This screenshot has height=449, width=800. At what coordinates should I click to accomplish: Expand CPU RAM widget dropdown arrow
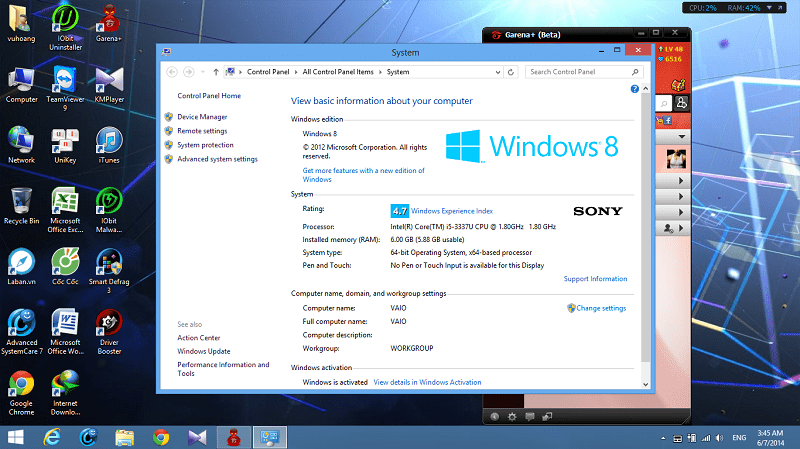coord(769,8)
